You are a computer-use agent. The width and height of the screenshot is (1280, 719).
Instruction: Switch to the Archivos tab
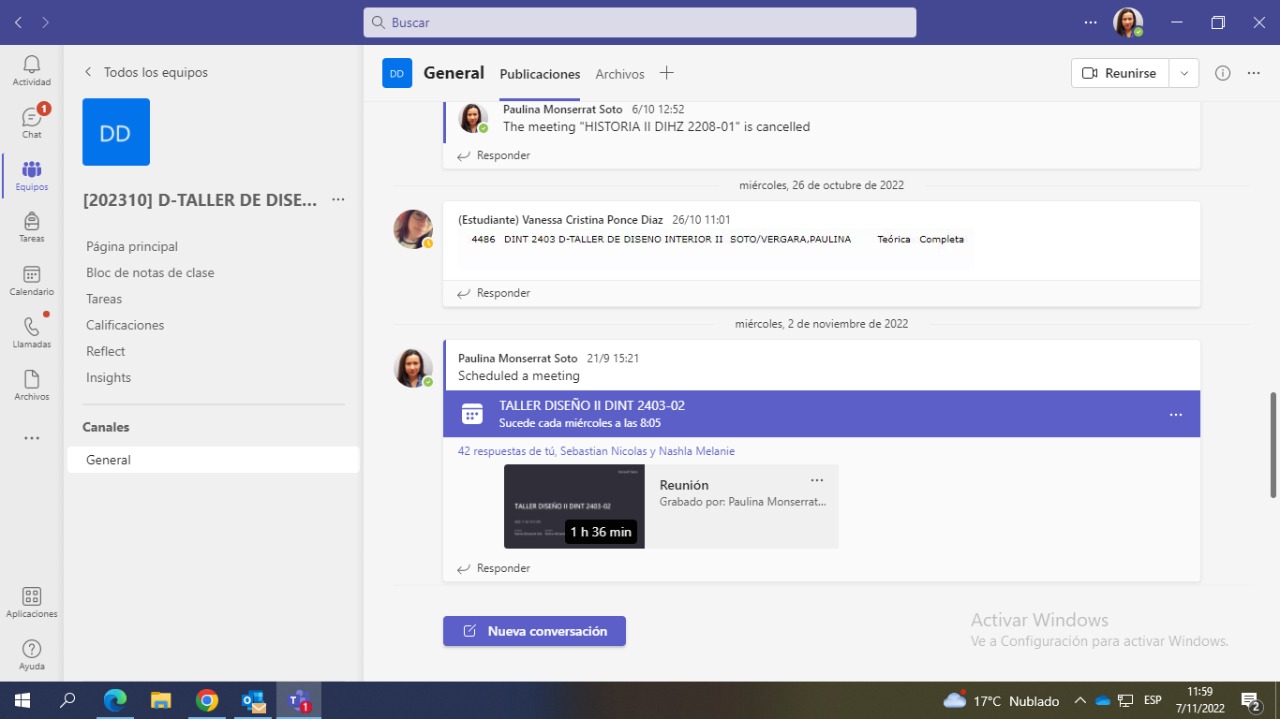pos(620,74)
